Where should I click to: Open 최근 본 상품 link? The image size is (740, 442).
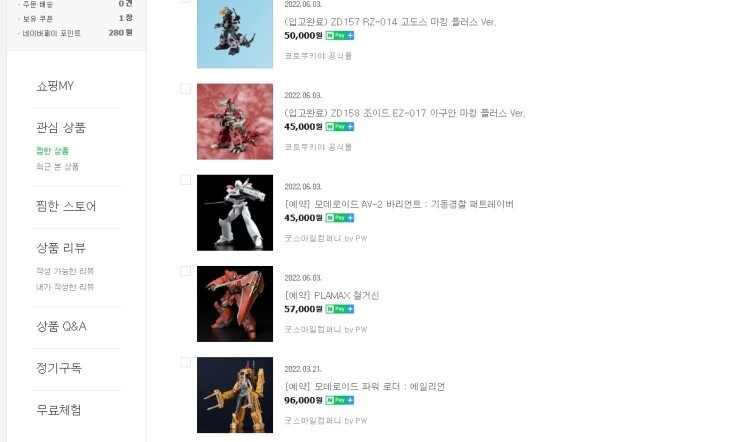click(x=58, y=167)
